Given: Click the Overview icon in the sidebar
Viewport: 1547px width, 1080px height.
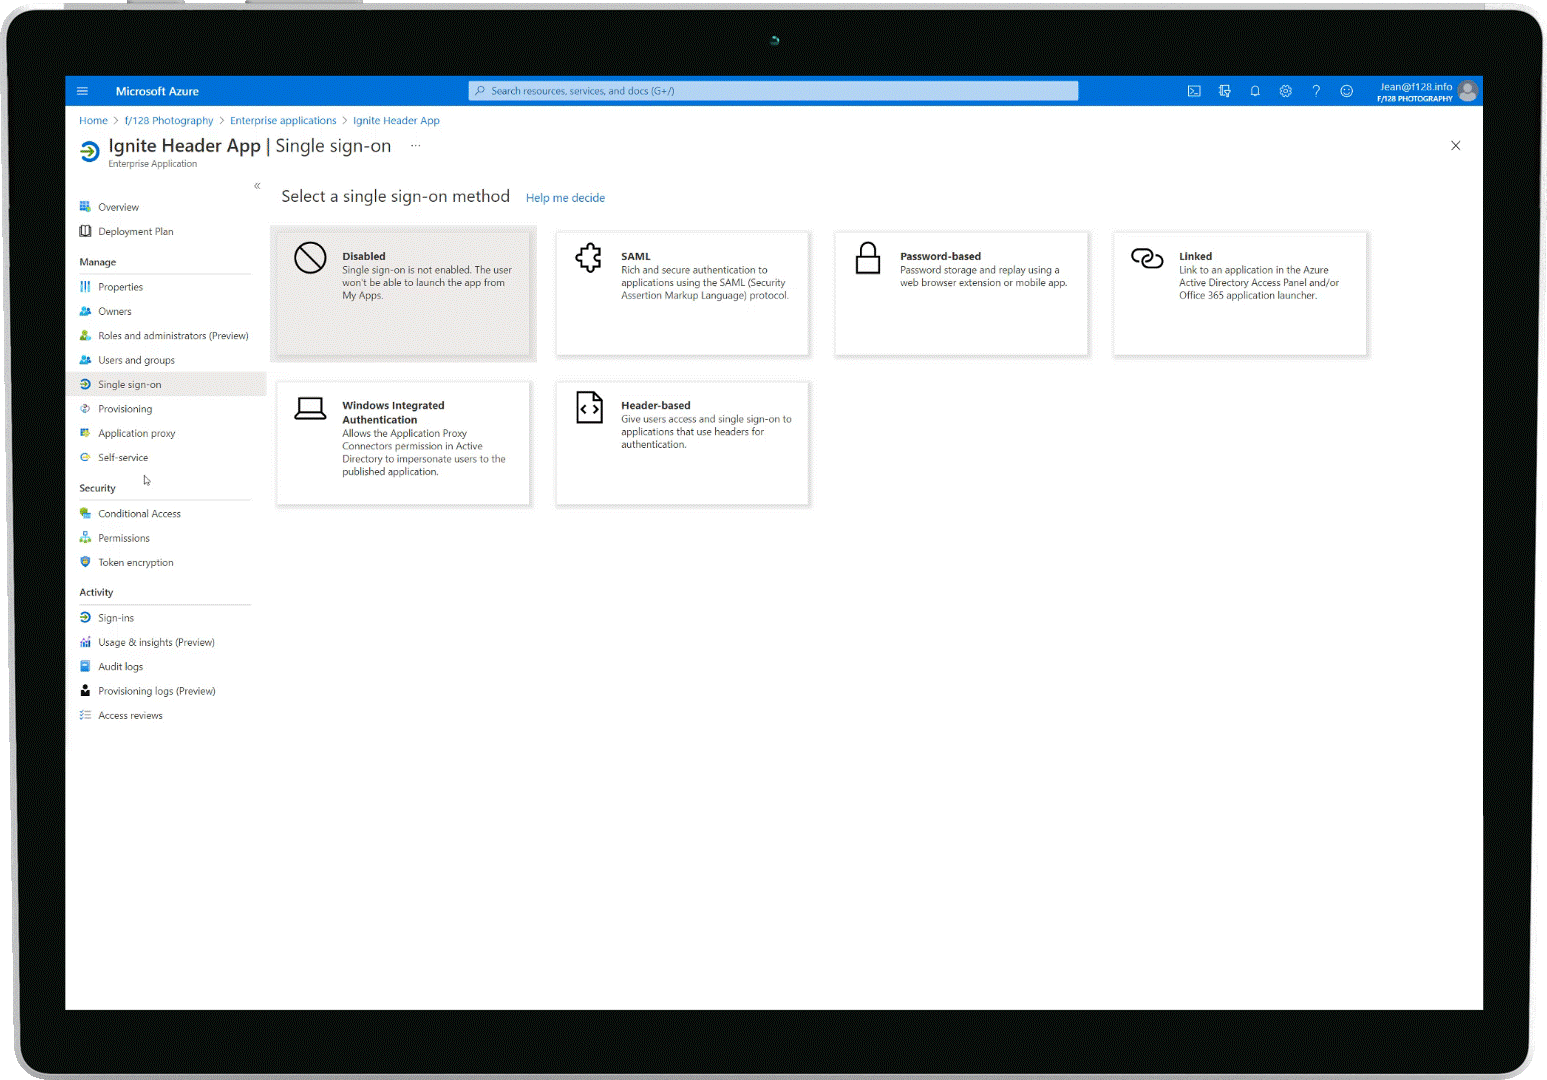Looking at the screenshot, I should coord(85,207).
